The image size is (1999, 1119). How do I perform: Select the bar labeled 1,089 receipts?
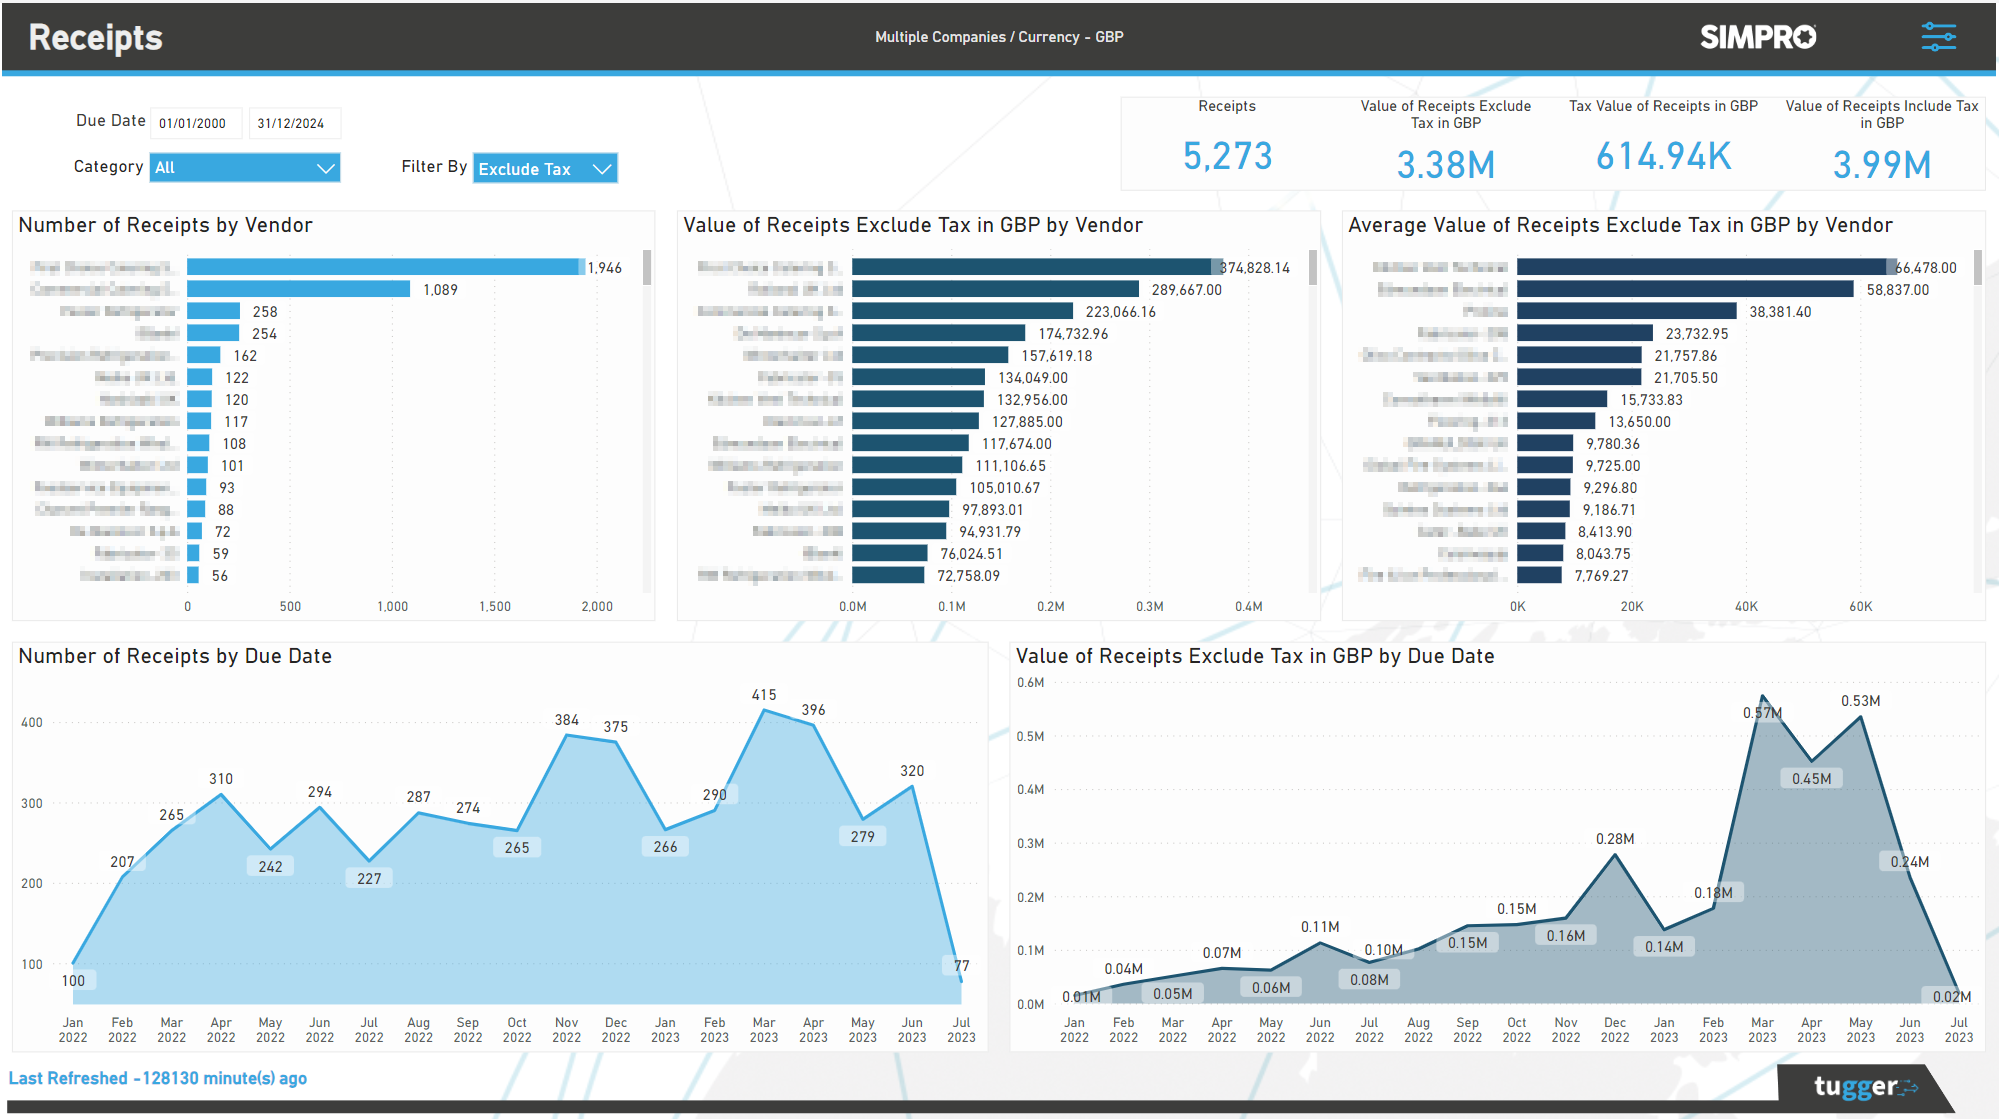(298, 289)
